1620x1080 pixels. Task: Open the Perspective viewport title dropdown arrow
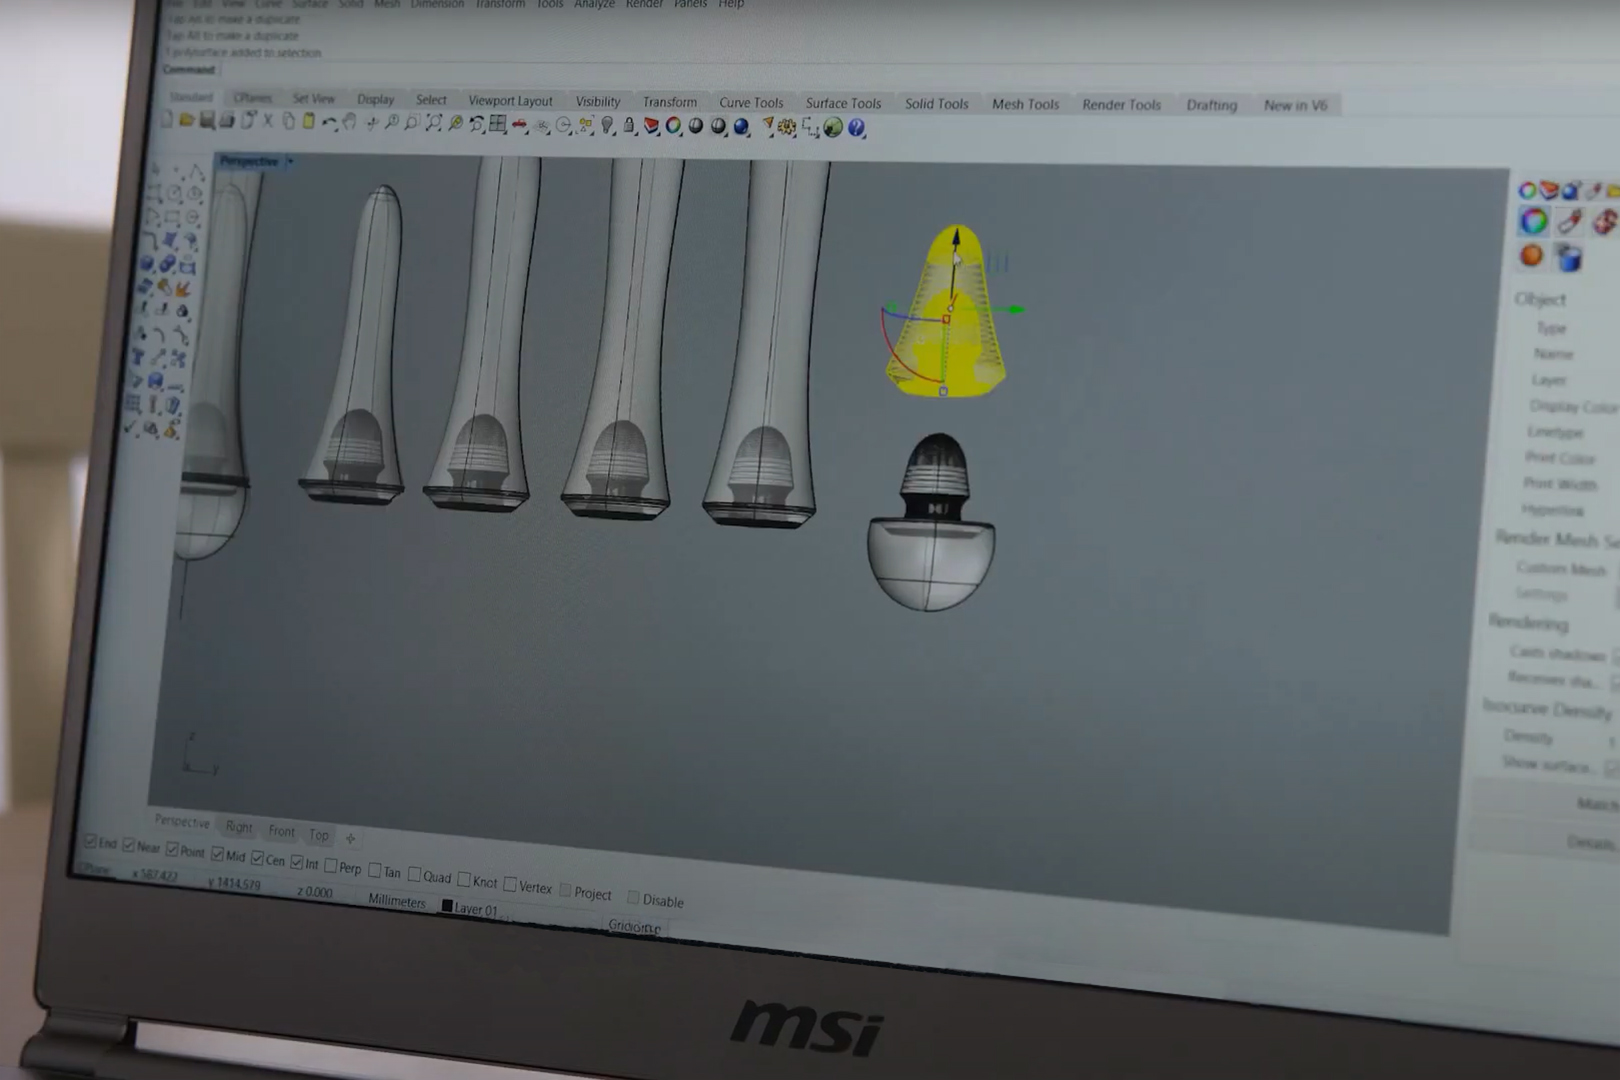coord(290,161)
